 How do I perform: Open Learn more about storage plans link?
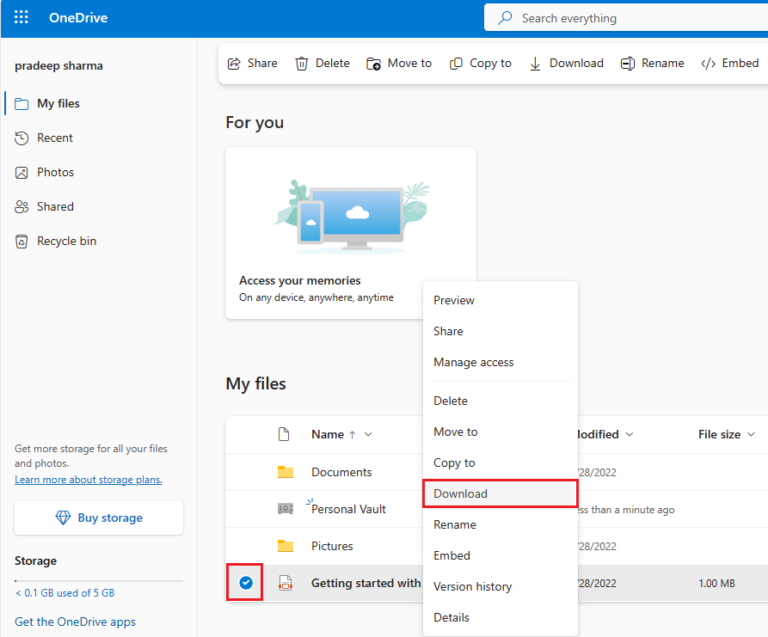point(88,480)
